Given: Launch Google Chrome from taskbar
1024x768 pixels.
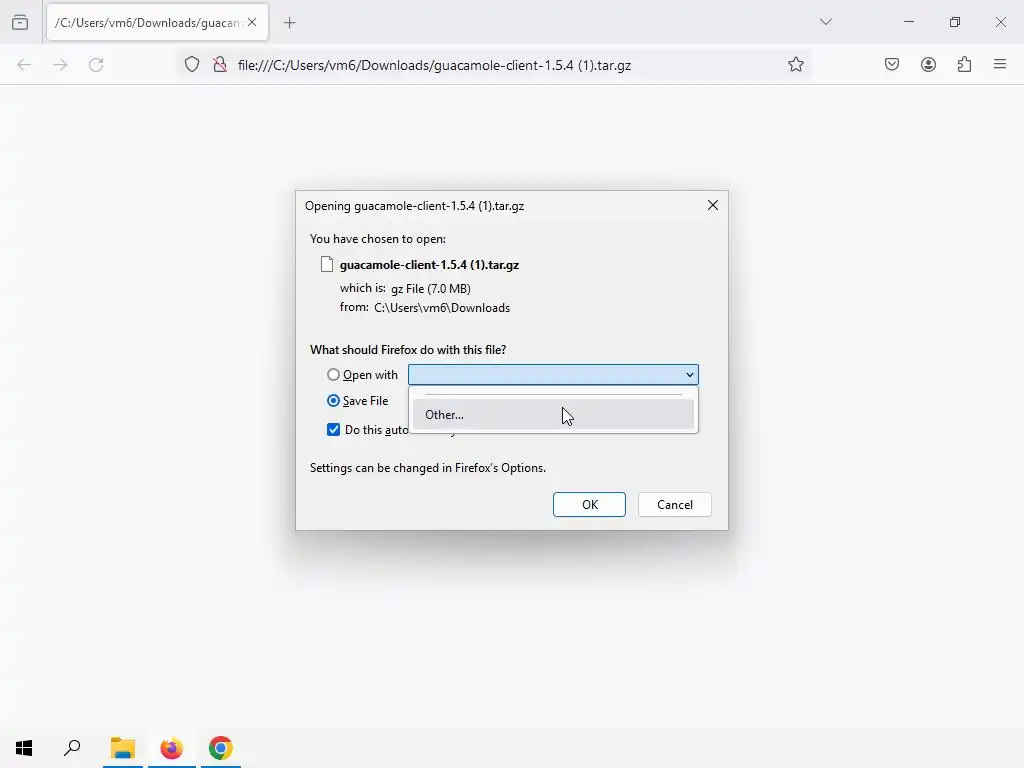Looking at the screenshot, I should (221, 748).
